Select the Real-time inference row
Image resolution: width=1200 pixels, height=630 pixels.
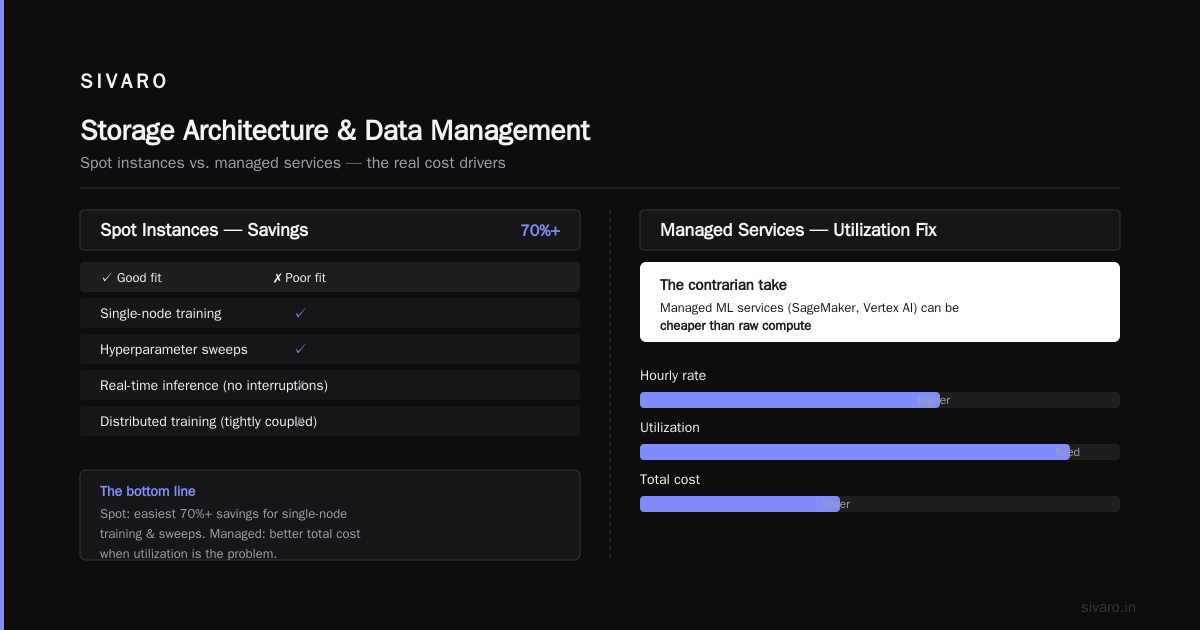coord(330,385)
